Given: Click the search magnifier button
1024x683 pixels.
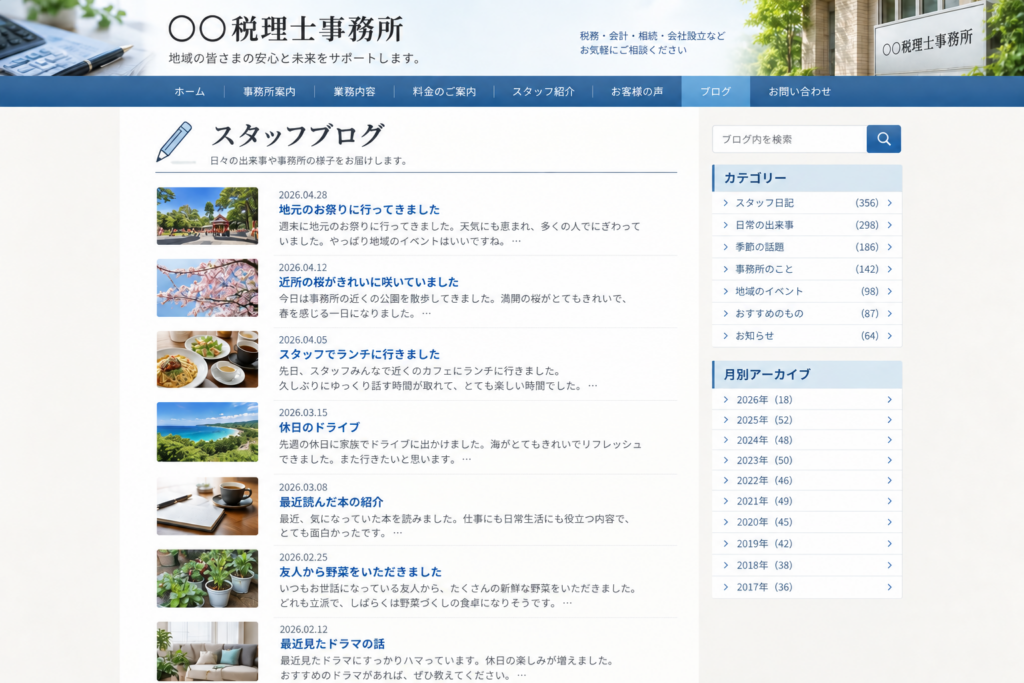Looking at the screenshot, I should (x=884, y=139).
